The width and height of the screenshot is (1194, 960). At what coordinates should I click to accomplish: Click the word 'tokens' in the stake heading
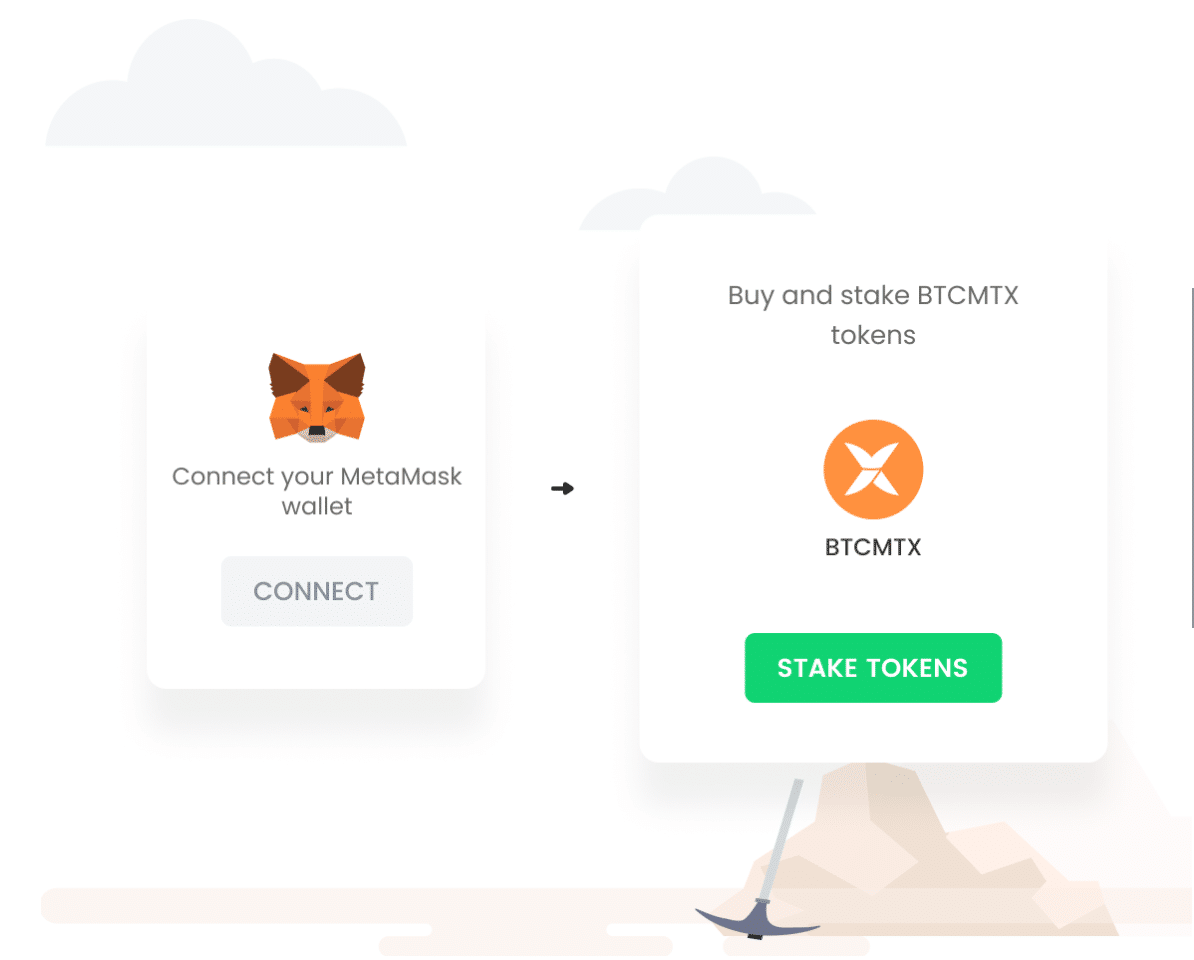pyautogui.click(x=873, y=335)
